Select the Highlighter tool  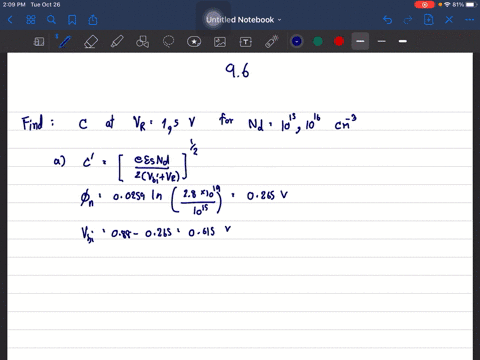tap(117, 42)
